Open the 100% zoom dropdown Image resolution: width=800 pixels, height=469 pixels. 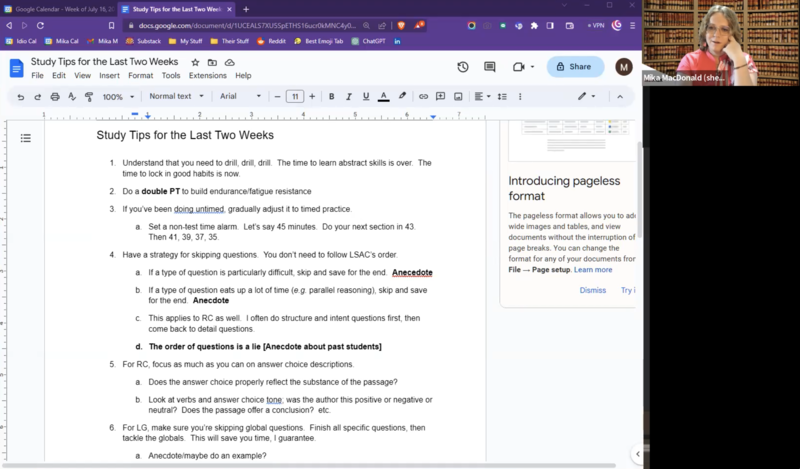116,97
